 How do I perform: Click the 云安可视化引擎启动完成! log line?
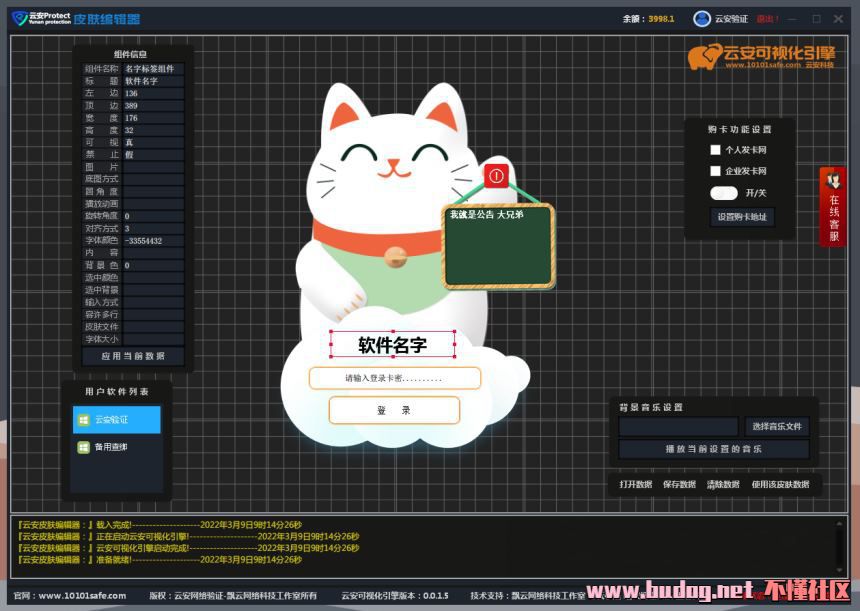[188, 548]
